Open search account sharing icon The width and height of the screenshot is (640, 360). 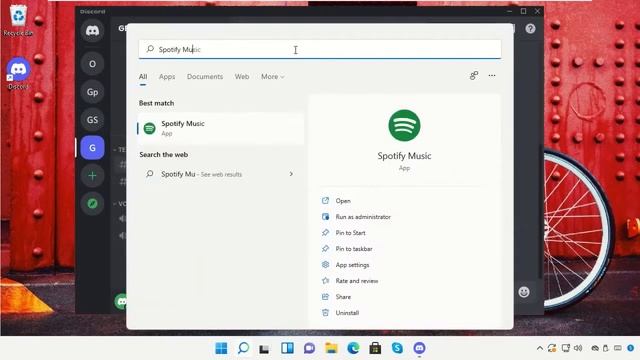[x=473, y=76]
